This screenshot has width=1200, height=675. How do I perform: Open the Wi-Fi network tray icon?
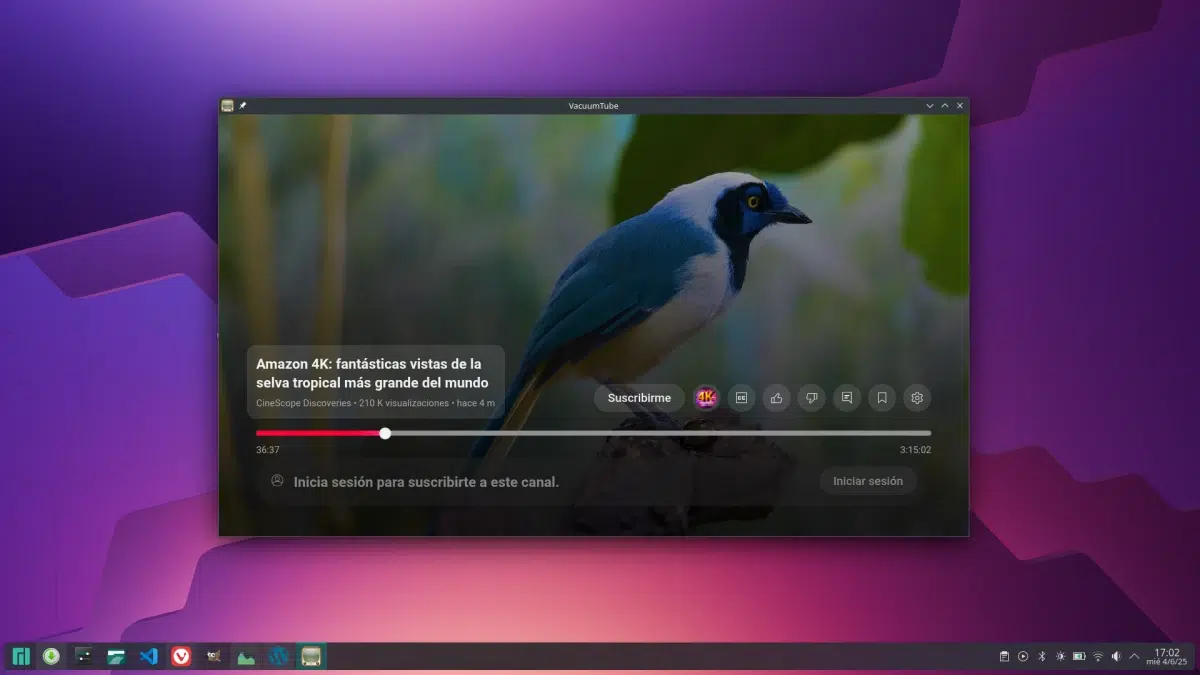(x=1098, y=656)
